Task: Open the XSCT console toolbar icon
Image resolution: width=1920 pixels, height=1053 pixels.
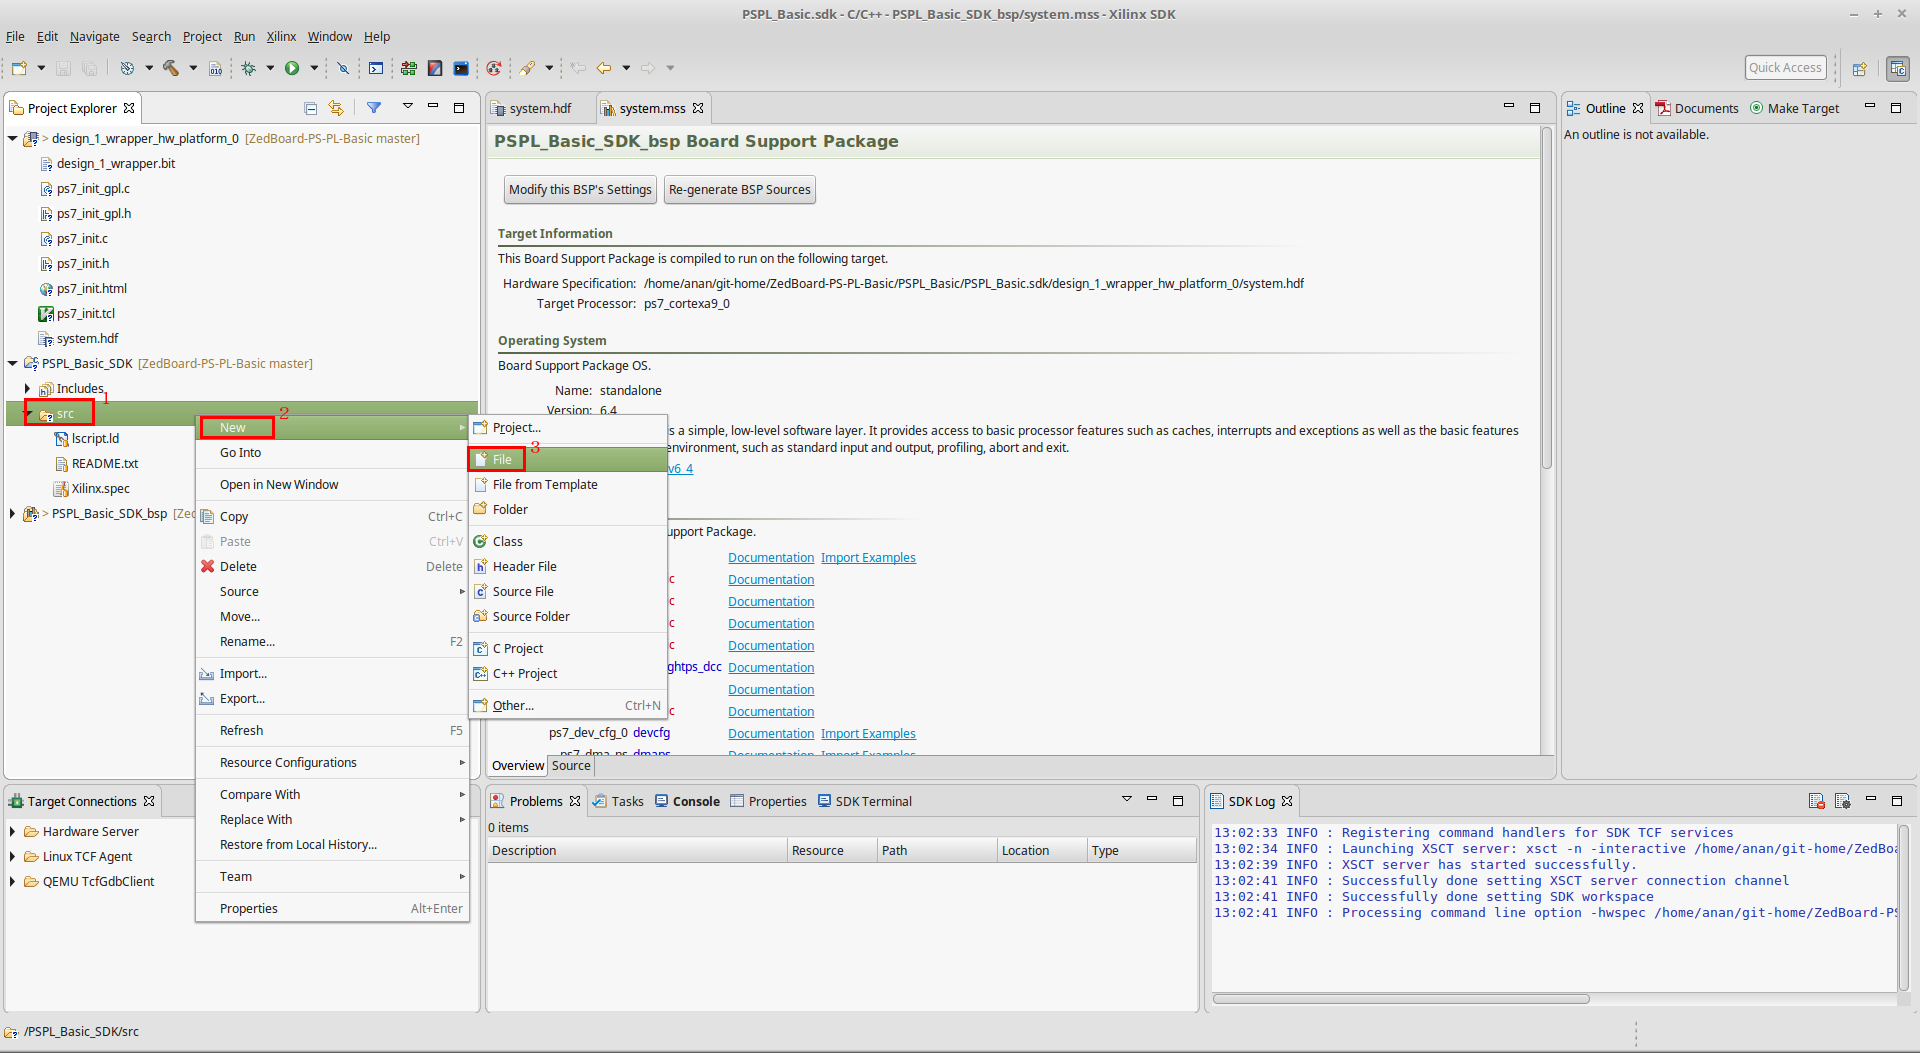Action: 376,68
